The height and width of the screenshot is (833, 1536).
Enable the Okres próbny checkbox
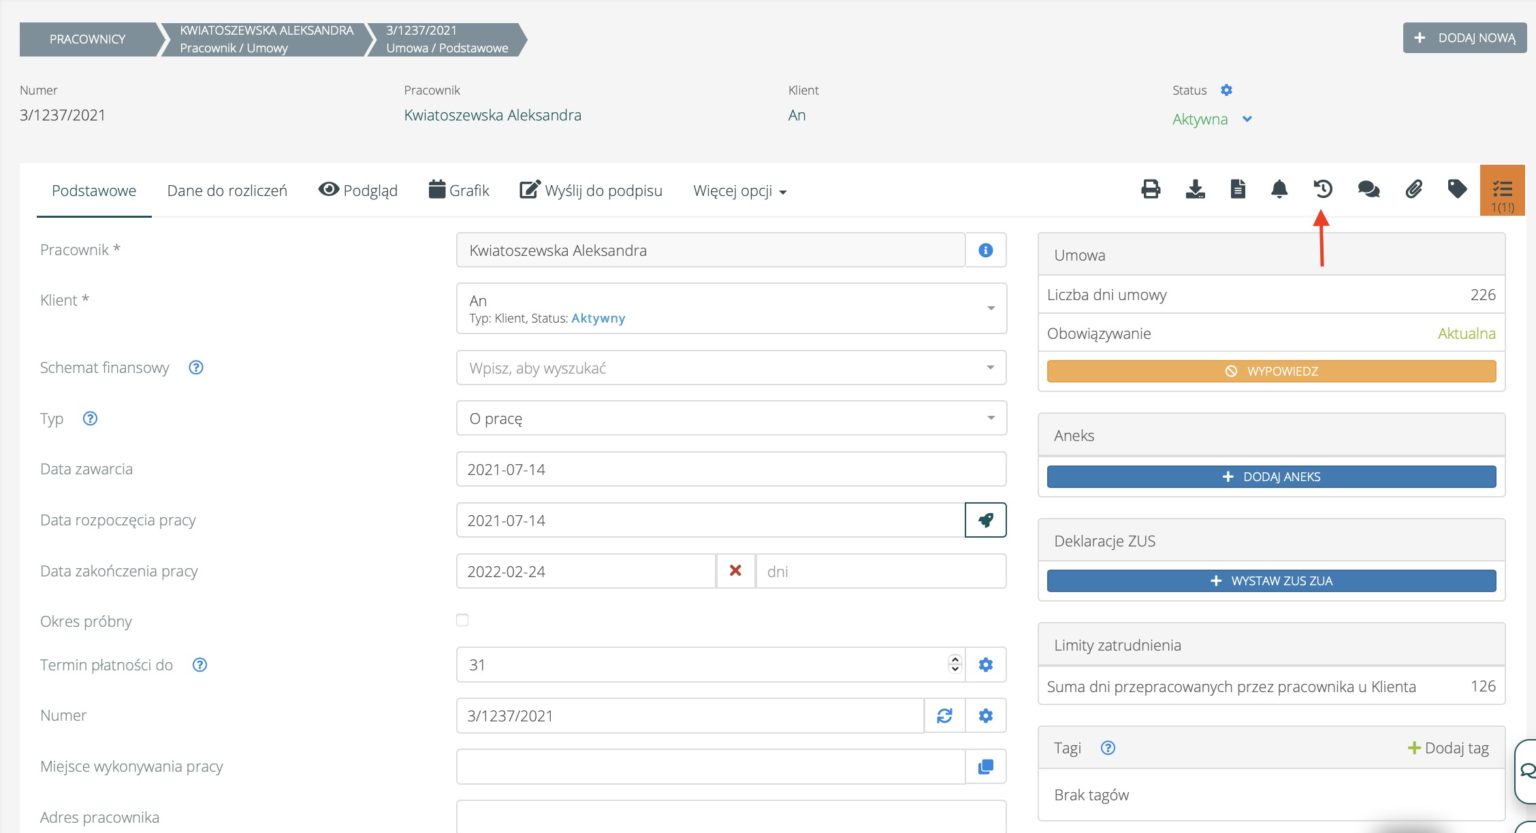pos(462,620)
